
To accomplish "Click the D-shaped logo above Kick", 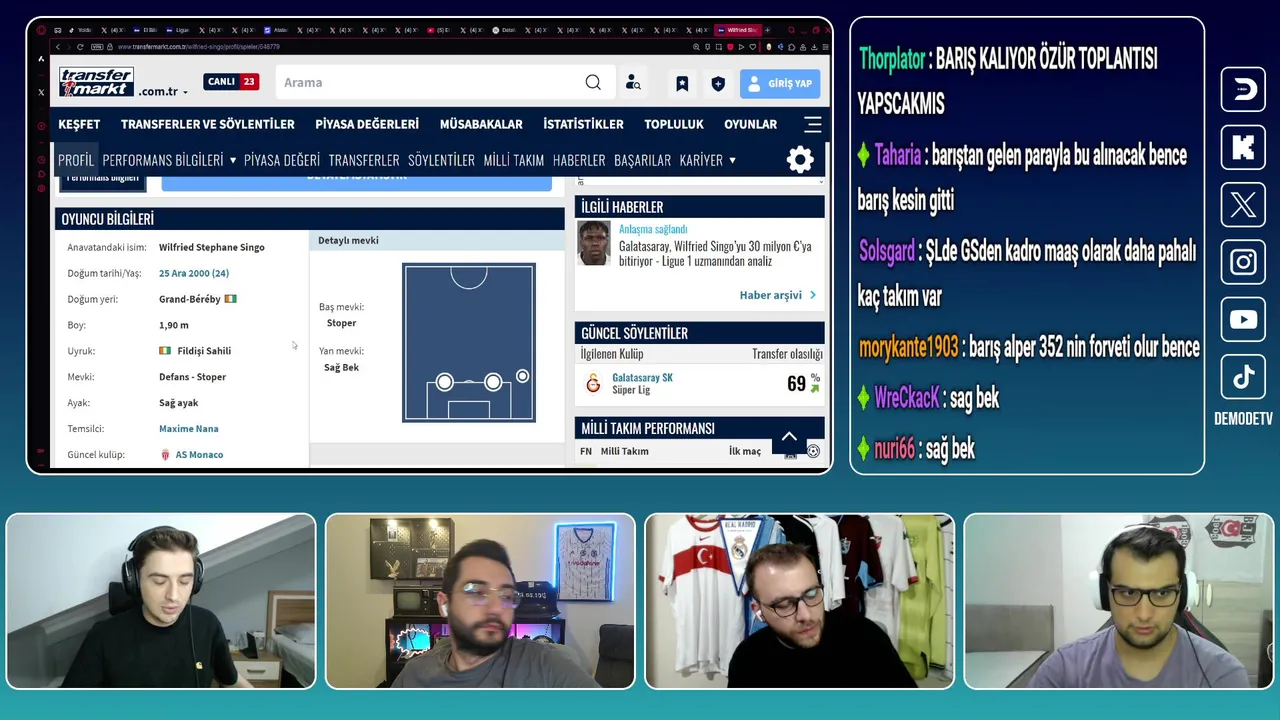I will click(1243, 90).
